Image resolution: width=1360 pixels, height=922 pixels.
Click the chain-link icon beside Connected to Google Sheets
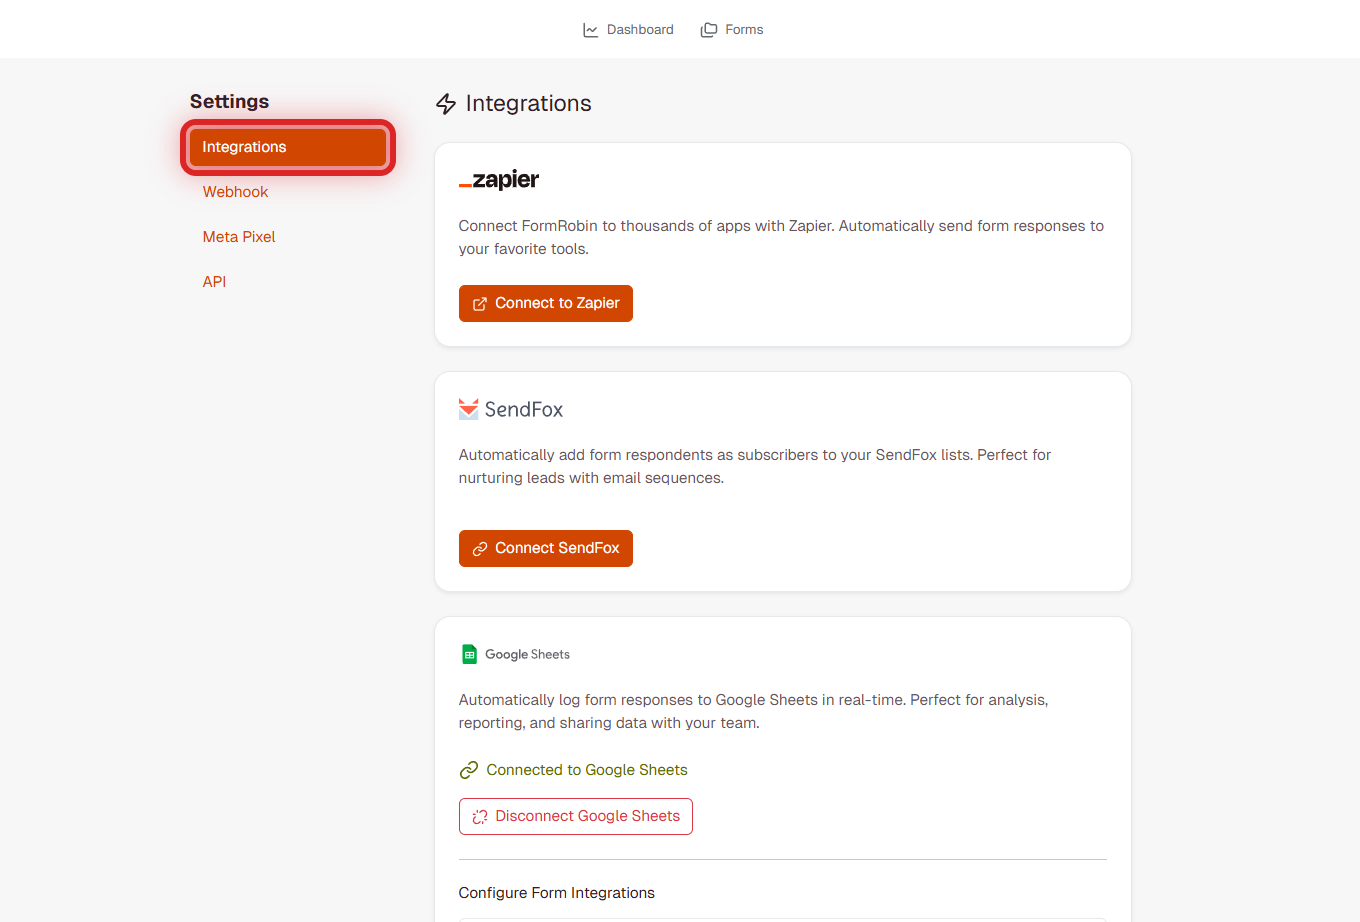click(468, 770)
